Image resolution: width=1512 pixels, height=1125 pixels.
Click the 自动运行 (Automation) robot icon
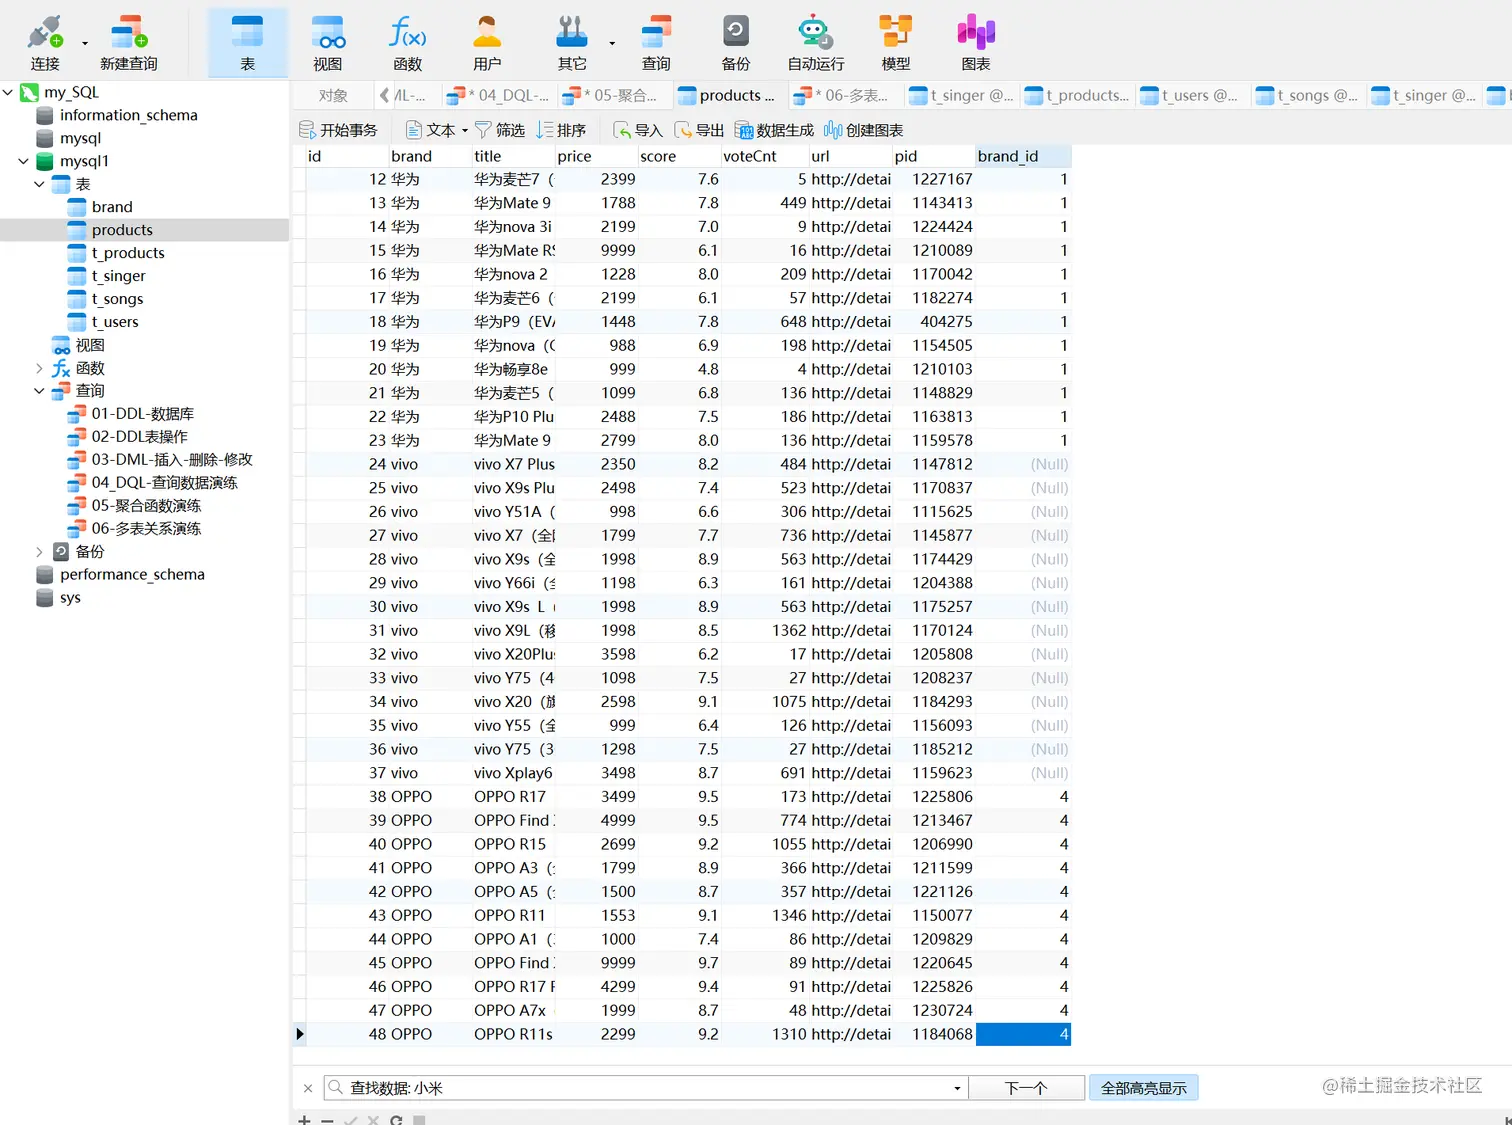(x=815, y=42)
